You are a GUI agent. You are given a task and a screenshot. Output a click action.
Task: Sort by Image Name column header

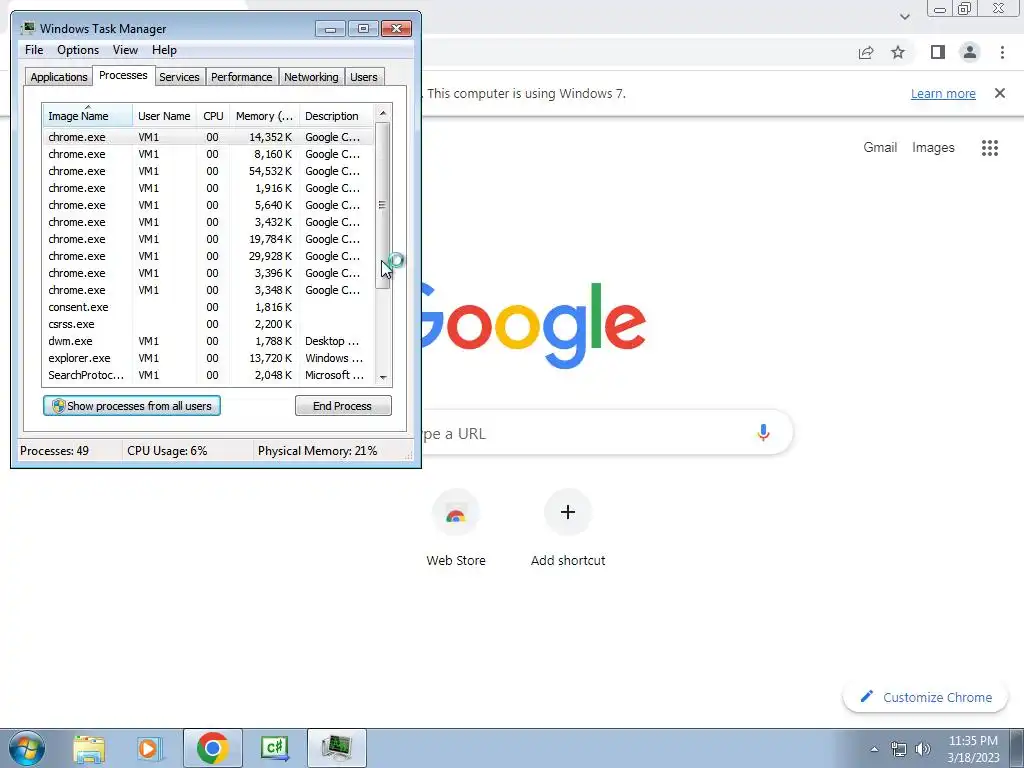tap(88, 116)
